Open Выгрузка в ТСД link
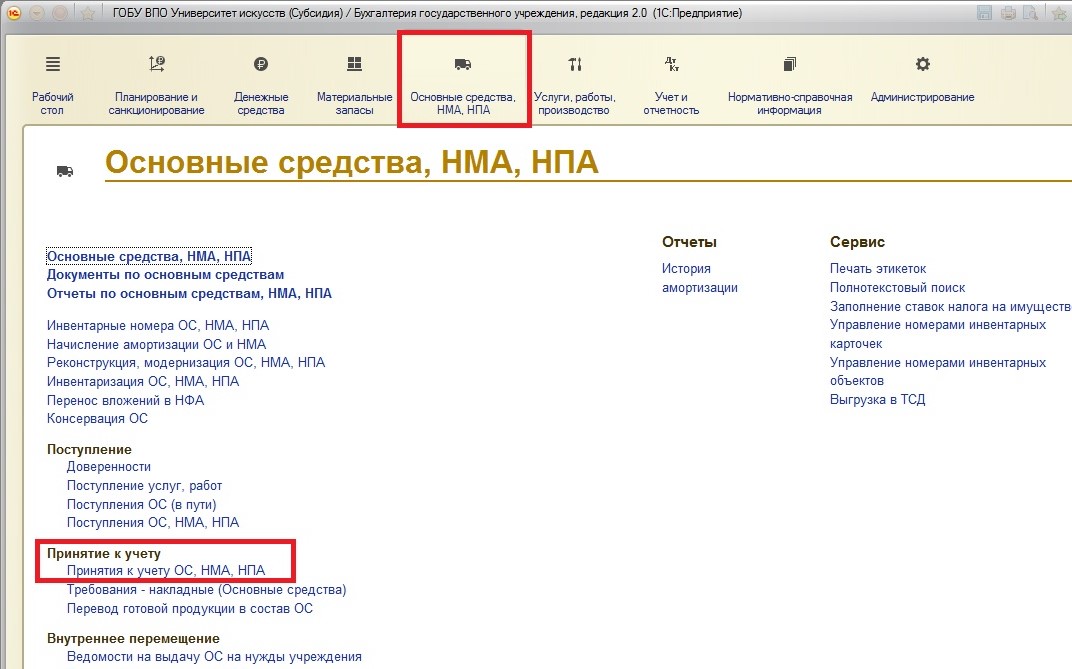 pos(877,399)
